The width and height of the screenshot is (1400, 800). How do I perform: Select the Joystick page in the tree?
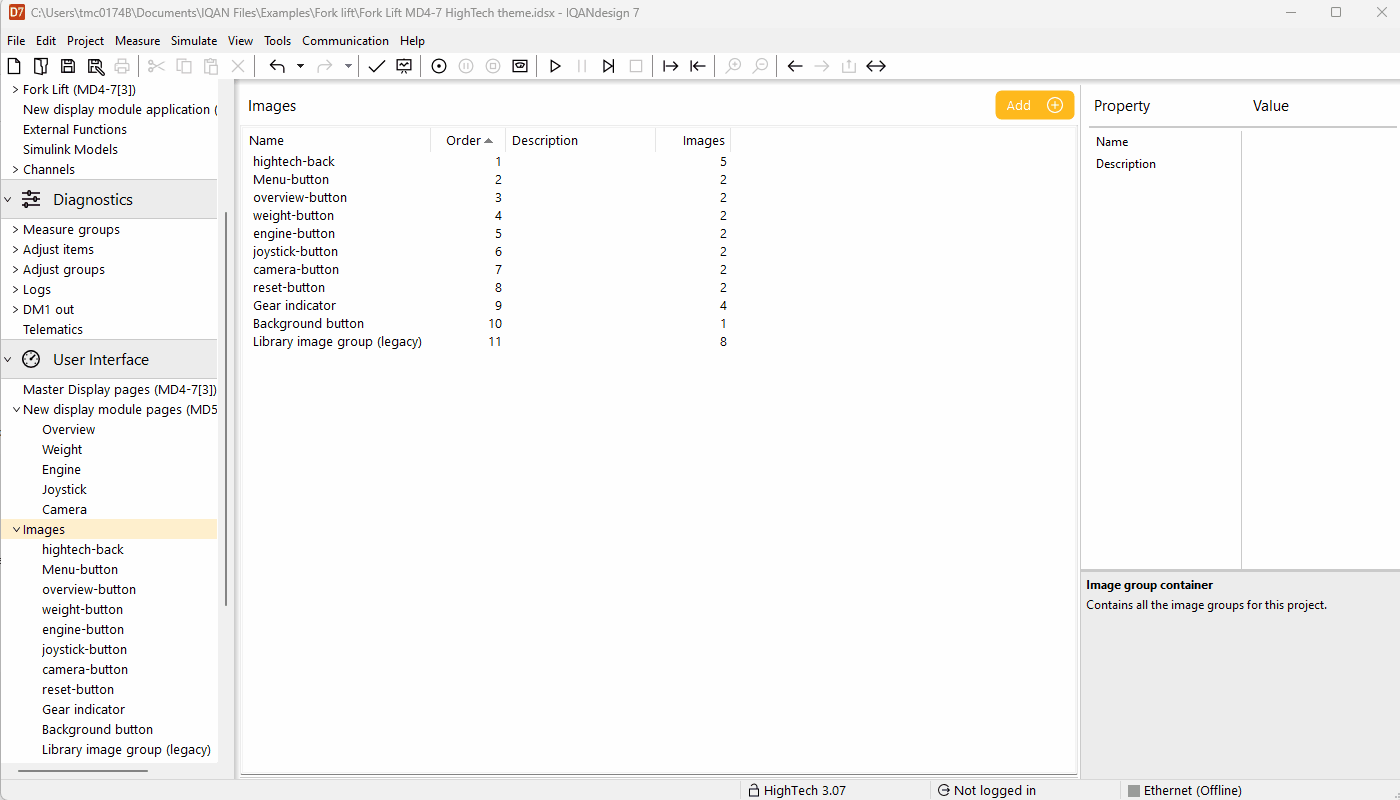coord(64,490)
